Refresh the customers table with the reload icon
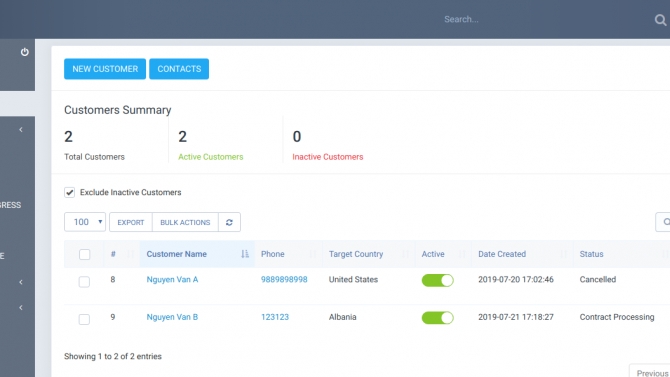Screen dimensions: 670x377 pos(229,222)
